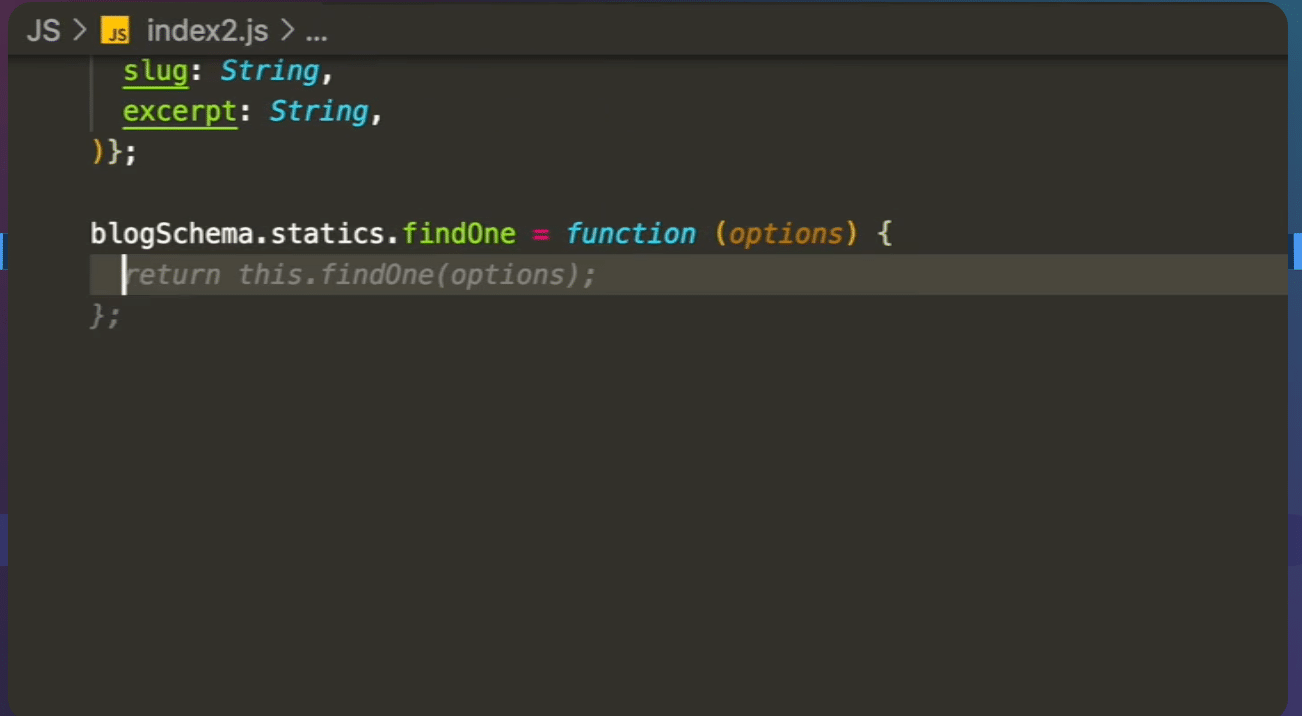Select the function keyword on the statics line
This screenshot has width=1302, height=716.
(631, 233)
